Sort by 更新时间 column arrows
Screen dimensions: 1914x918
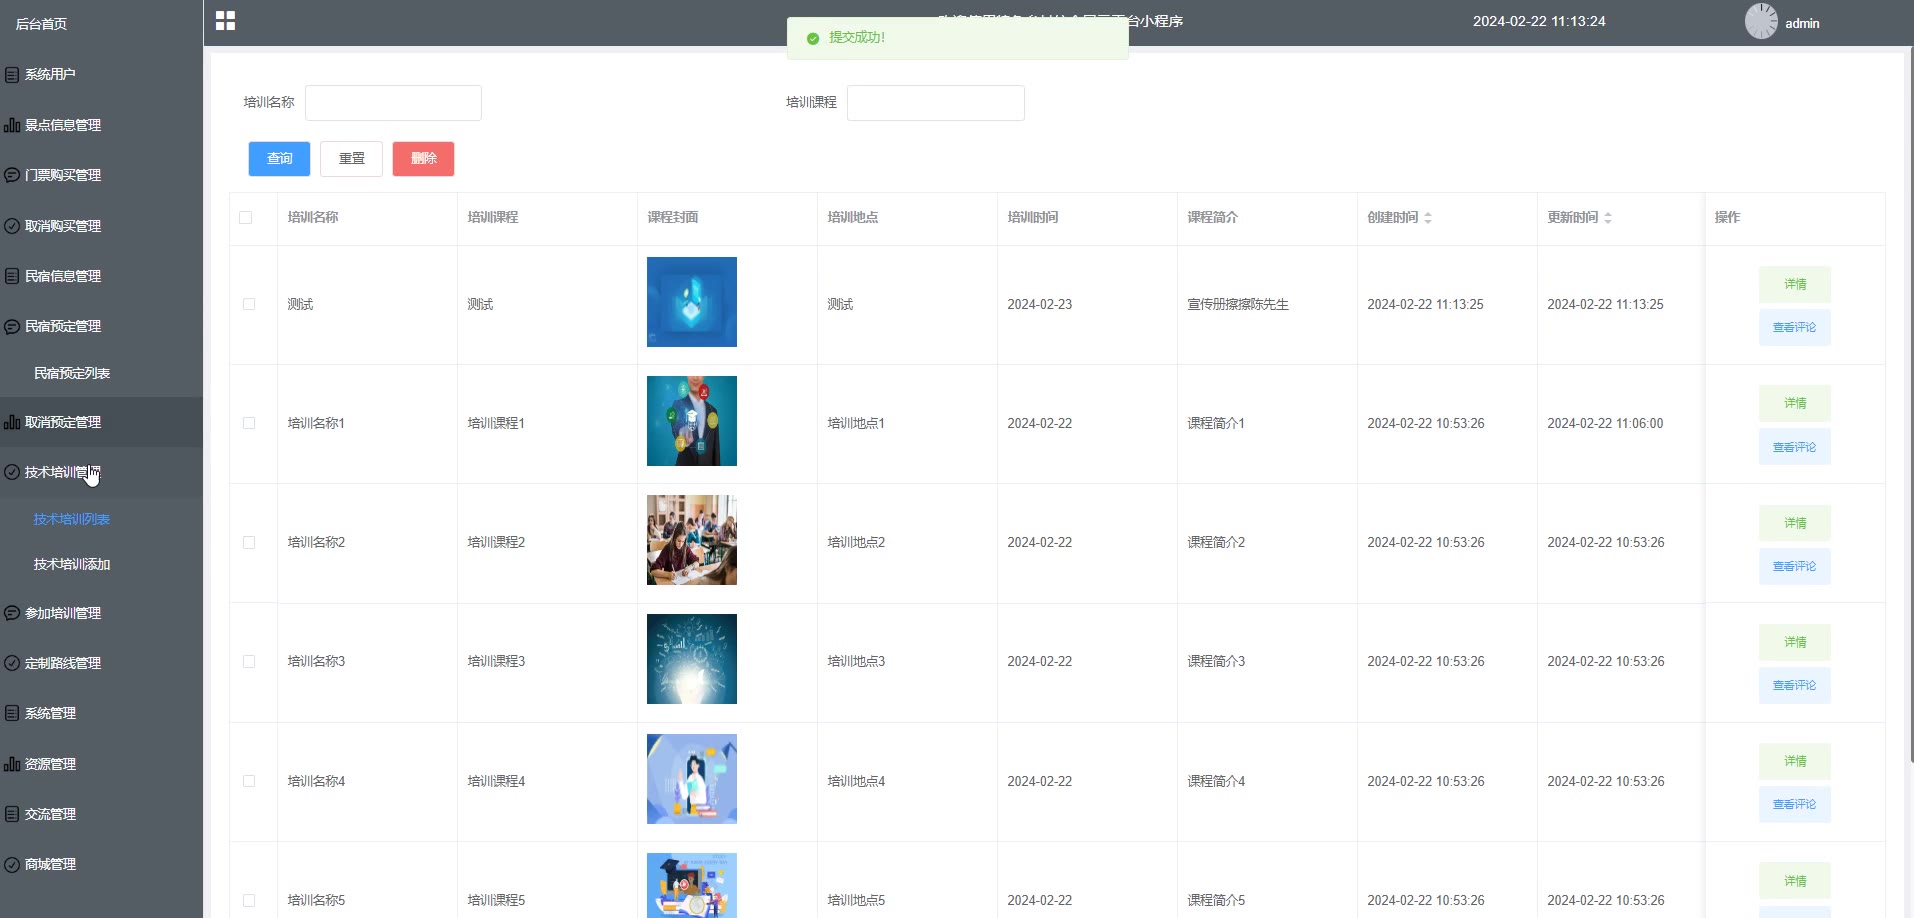[1608, 217]
